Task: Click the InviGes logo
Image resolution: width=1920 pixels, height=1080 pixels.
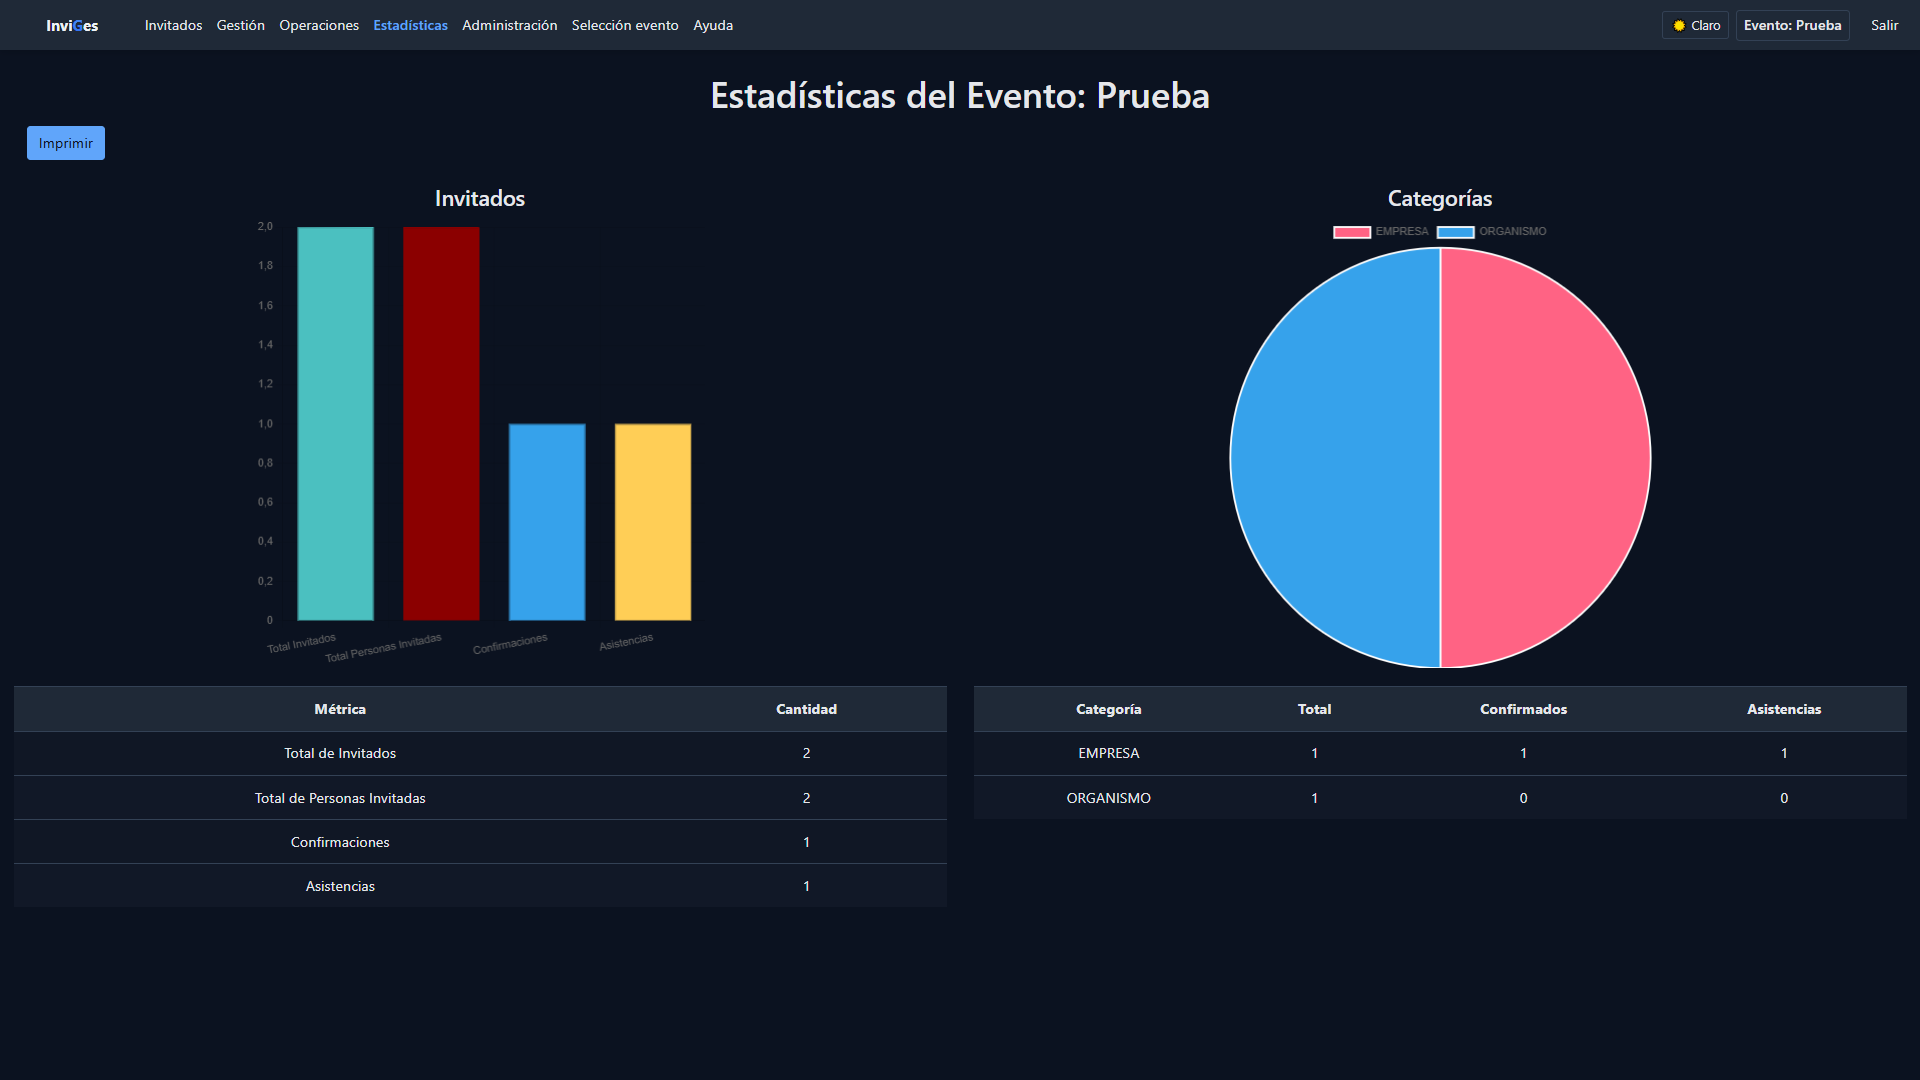Action: (x=72, y=25)
